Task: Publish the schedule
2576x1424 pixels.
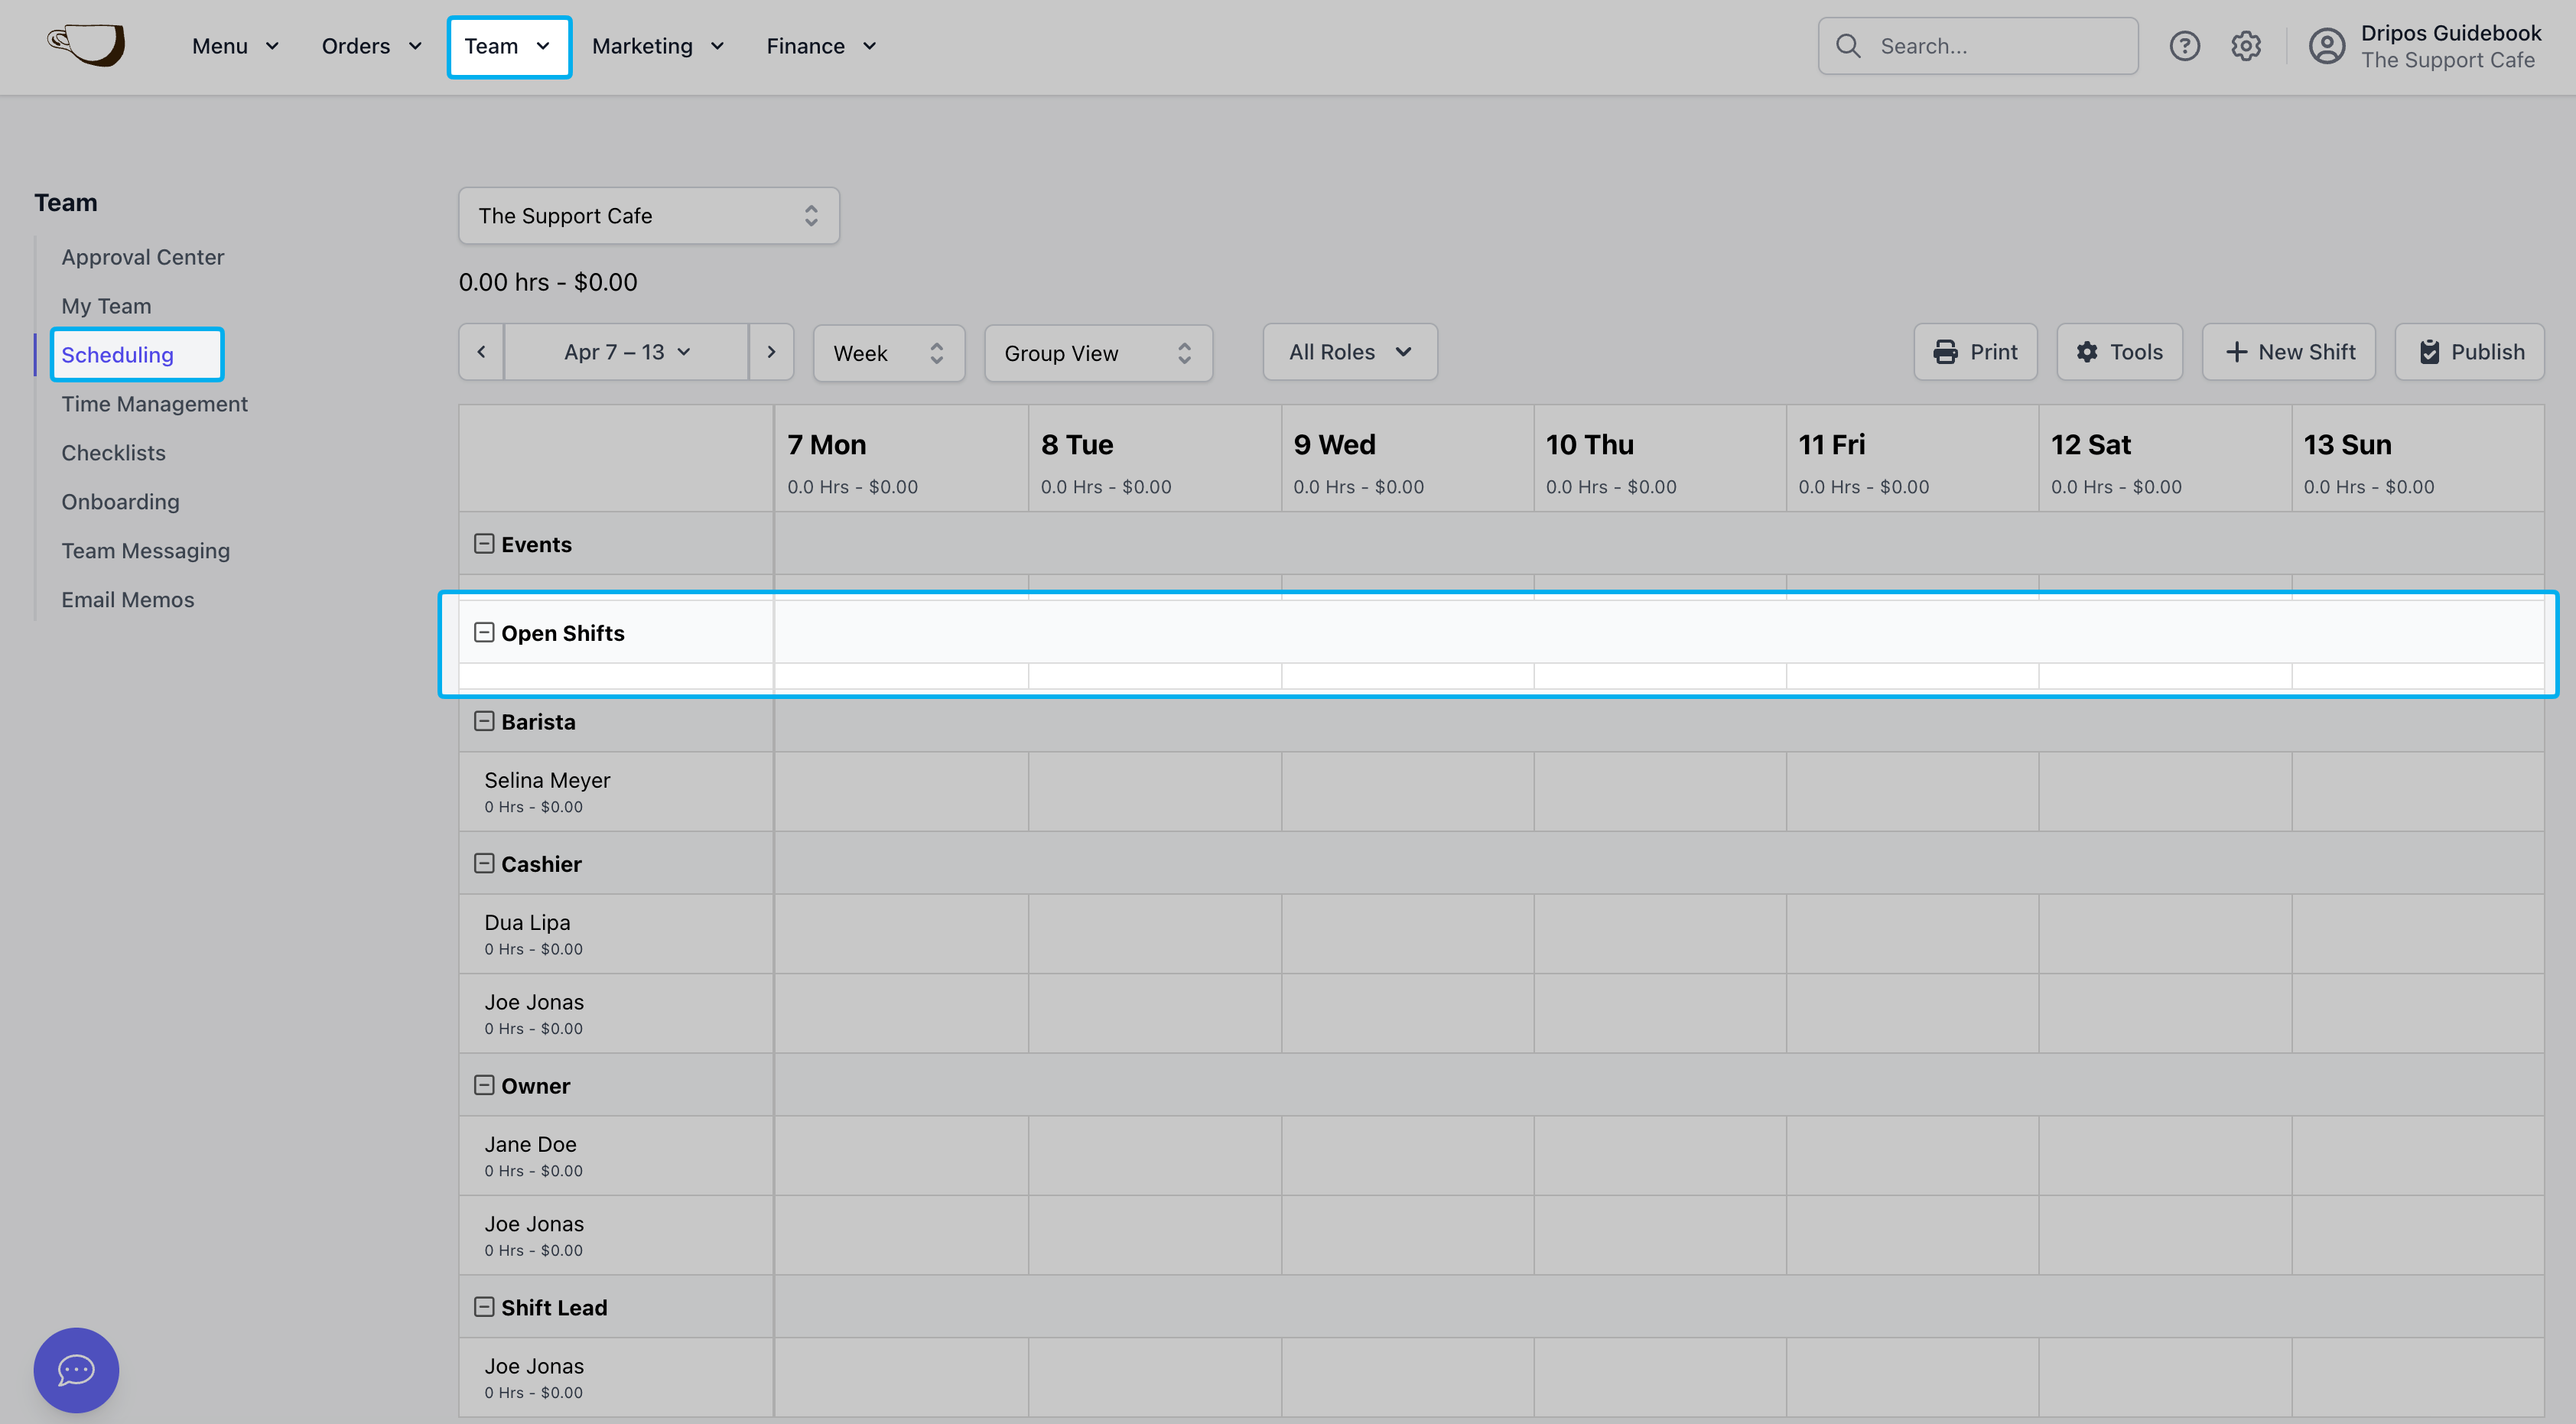Action: [x=2469, y=352]
